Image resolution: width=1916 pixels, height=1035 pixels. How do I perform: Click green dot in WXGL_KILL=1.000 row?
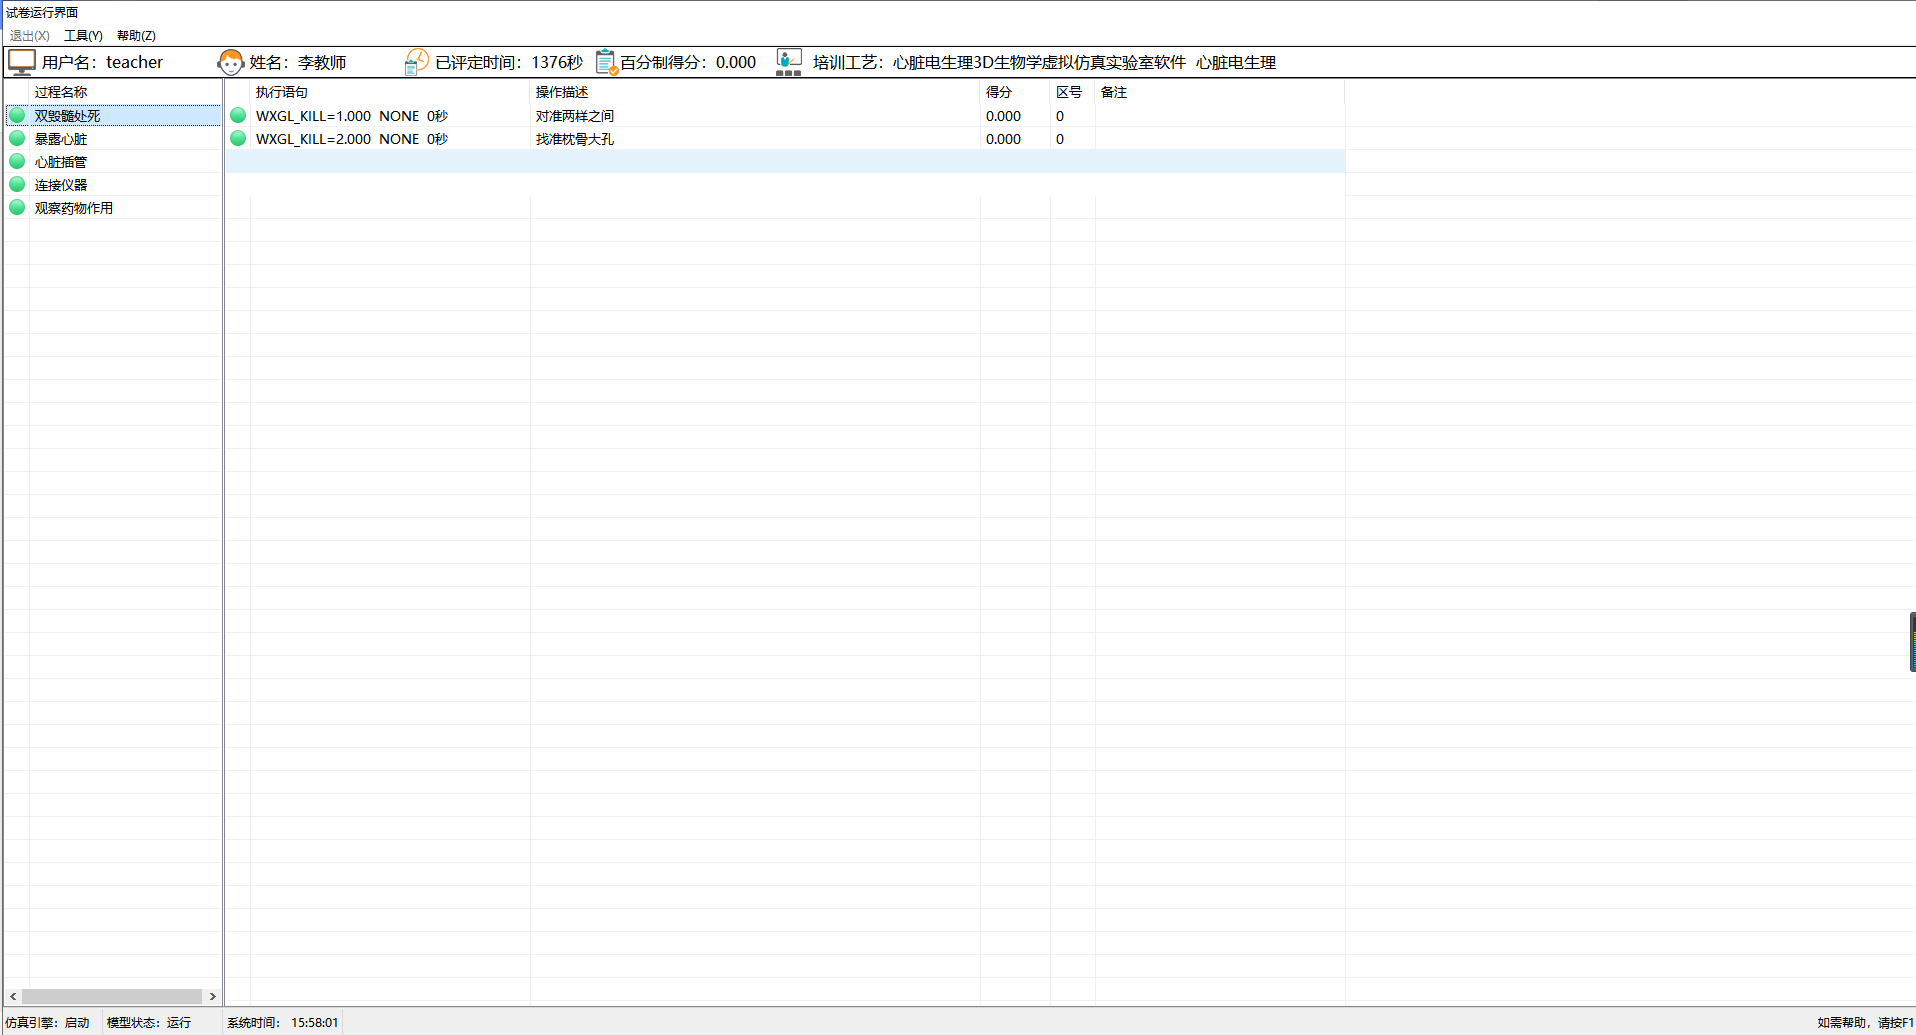point(238,115)
